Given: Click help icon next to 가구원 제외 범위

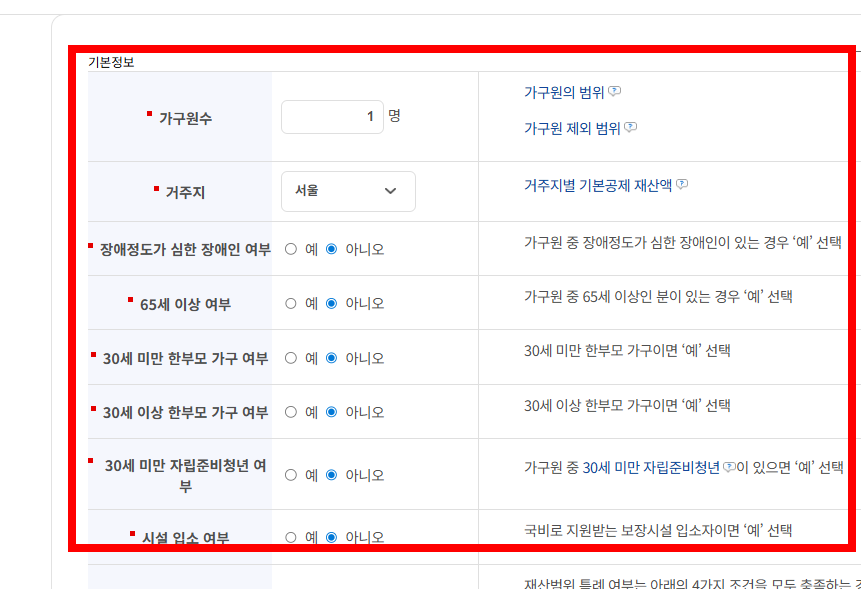Looking at the screenshot, I should coord(631,127).
